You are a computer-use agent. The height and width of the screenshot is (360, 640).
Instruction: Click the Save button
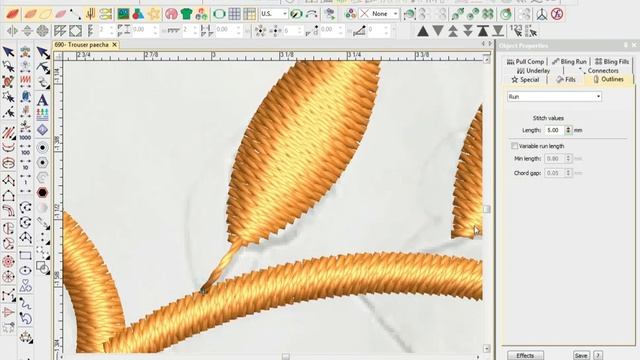581,356
